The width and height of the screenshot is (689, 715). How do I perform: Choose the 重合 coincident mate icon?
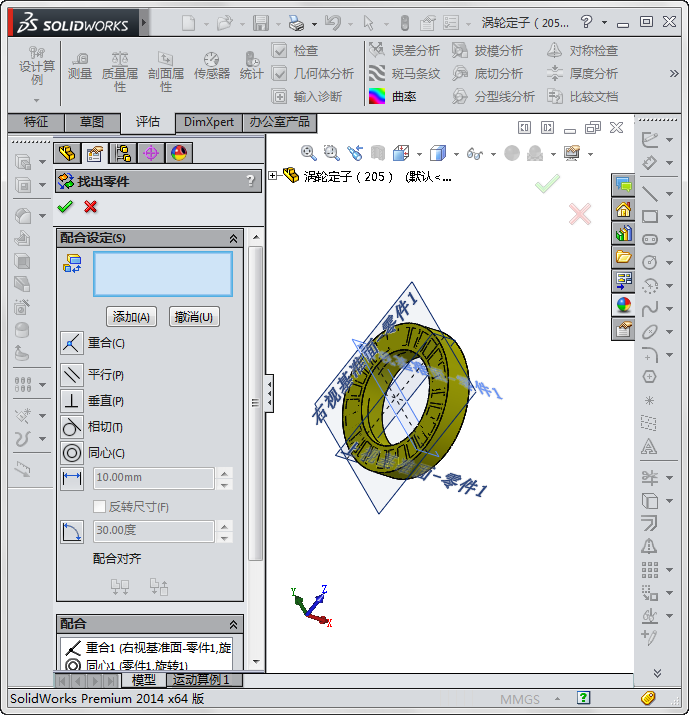tap(72, 343)
